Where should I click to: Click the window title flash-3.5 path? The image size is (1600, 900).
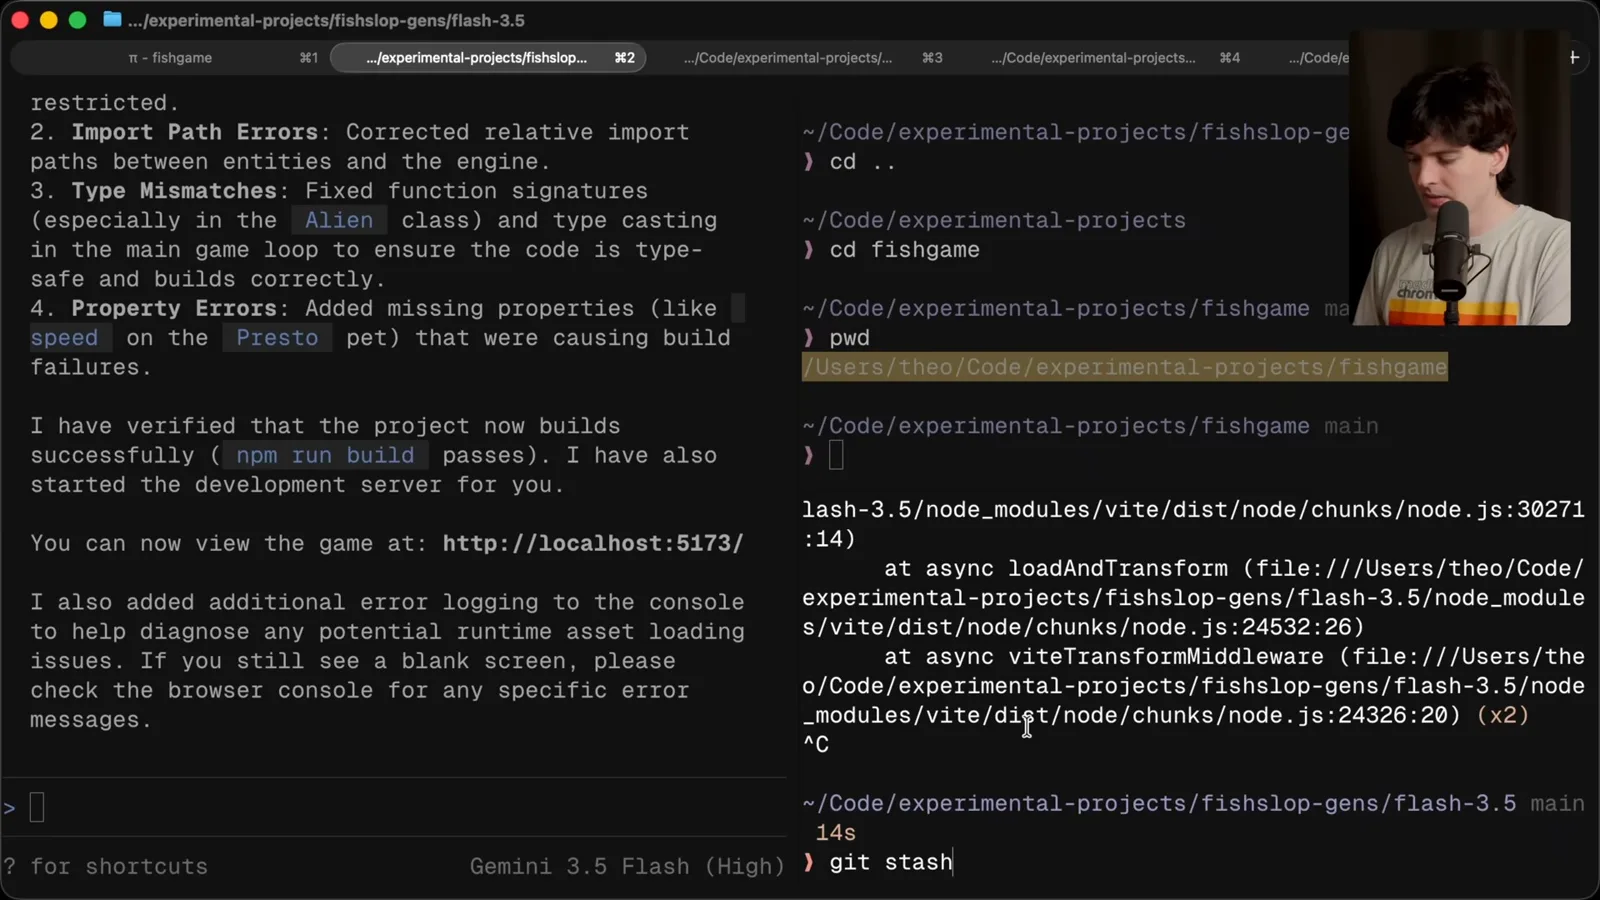(x=326, y=20)
